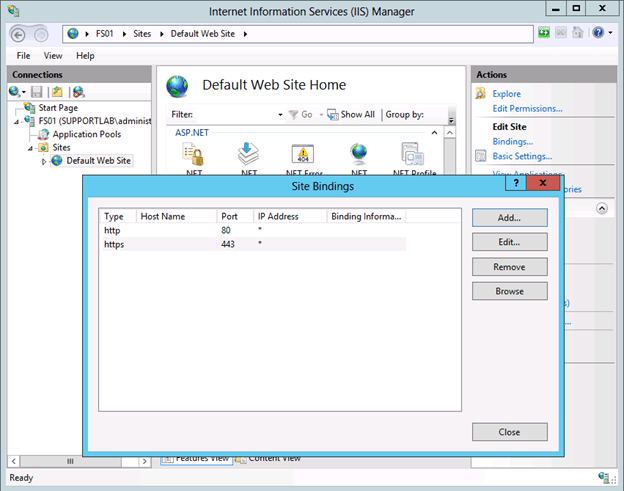The height and width of the screenshot is (491, 624).
Task: Click Sites in the address breadcrumb
Action: (x=142, y=34)
